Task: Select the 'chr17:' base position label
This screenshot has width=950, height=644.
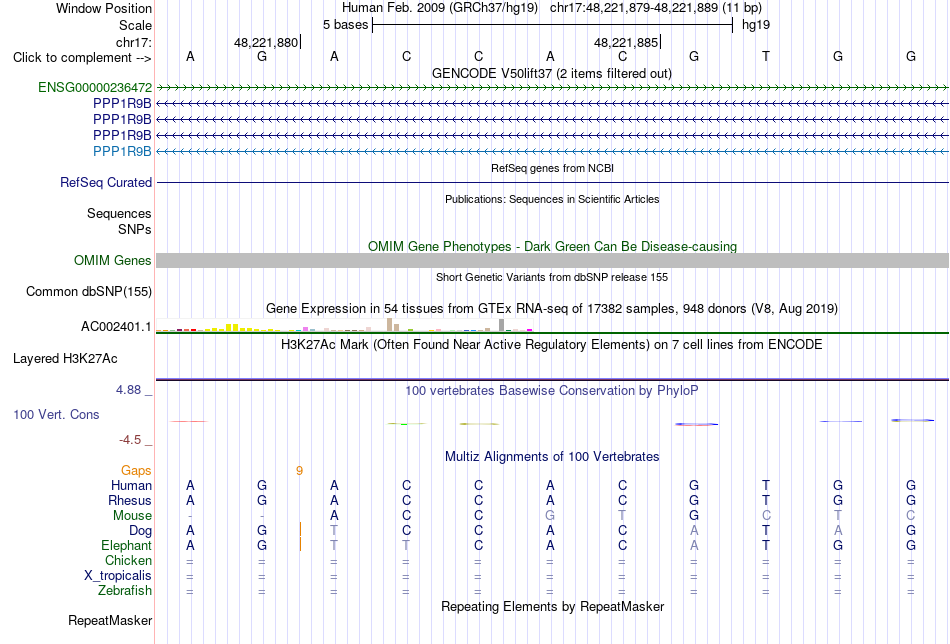Action: coord(134,42)
